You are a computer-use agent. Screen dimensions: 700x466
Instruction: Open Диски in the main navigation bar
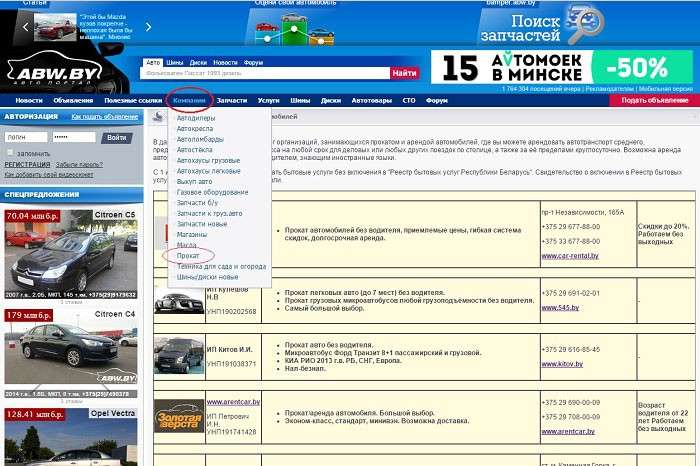click(x=331, y=100)
